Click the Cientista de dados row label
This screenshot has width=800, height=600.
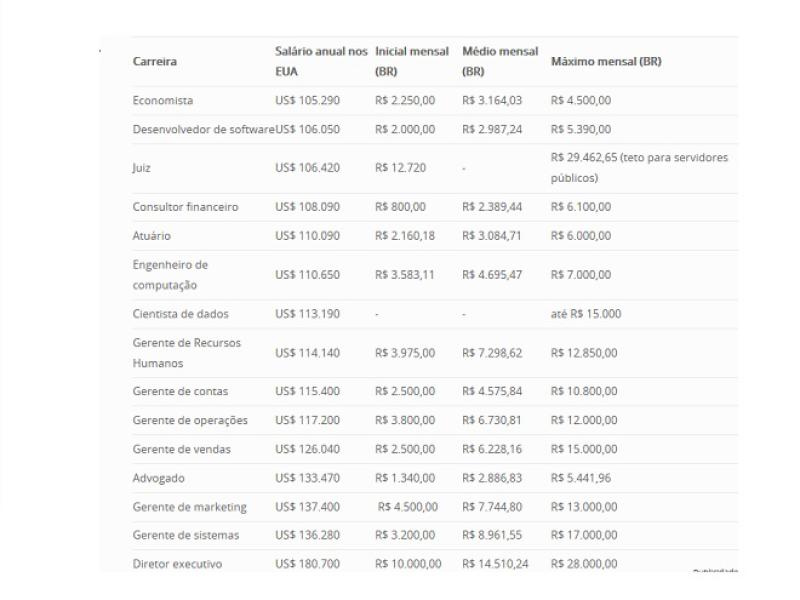point(181,314)
